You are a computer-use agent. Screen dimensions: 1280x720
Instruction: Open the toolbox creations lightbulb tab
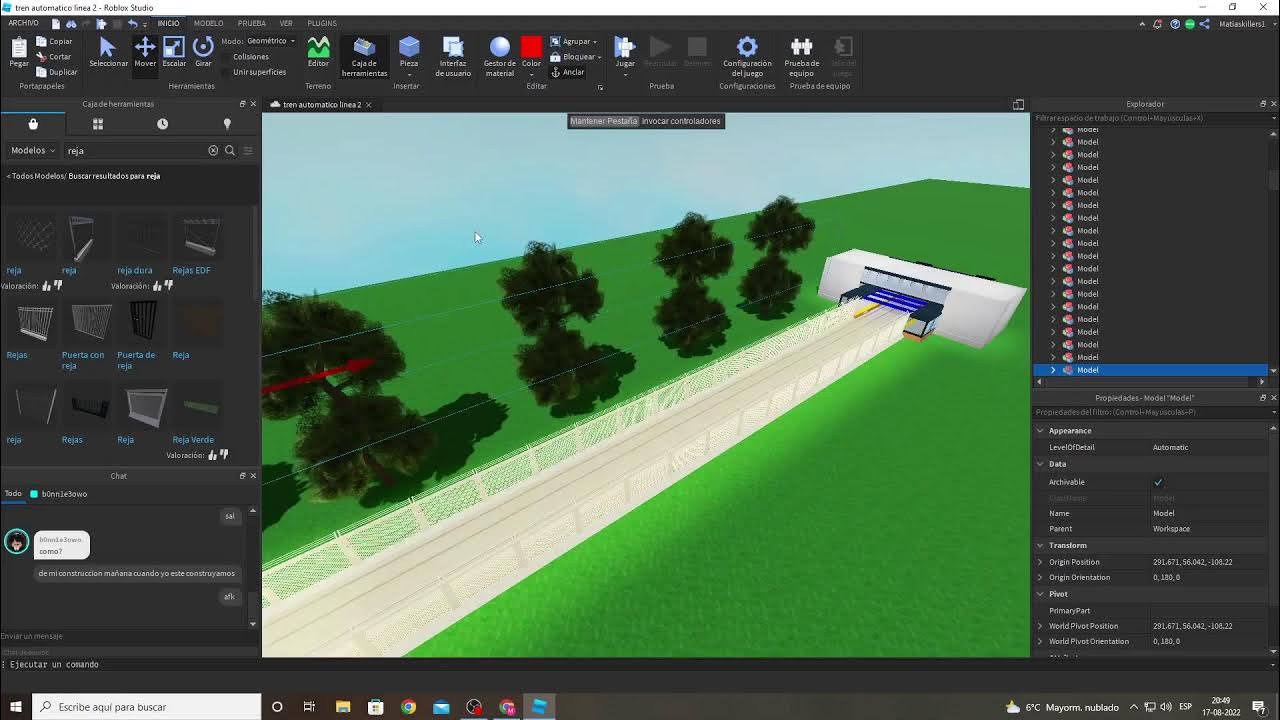227,124
